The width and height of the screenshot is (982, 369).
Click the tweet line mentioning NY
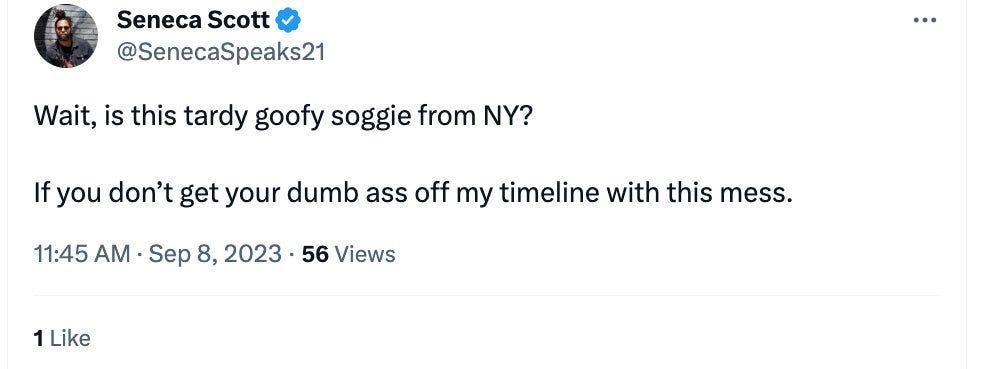tap(282, 117)
